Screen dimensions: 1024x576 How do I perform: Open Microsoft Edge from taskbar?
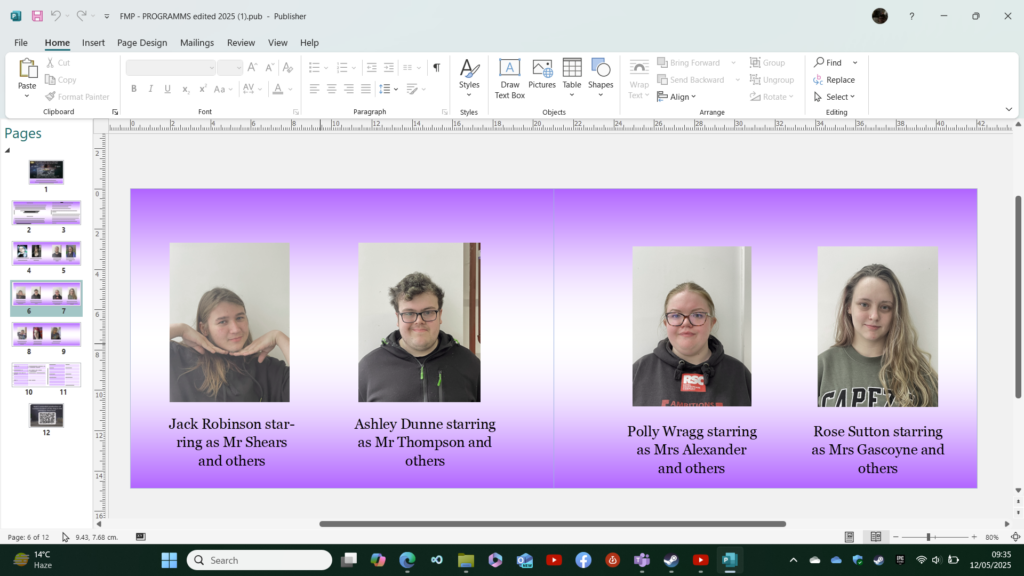pyautogui.click(x=408, y=560)
